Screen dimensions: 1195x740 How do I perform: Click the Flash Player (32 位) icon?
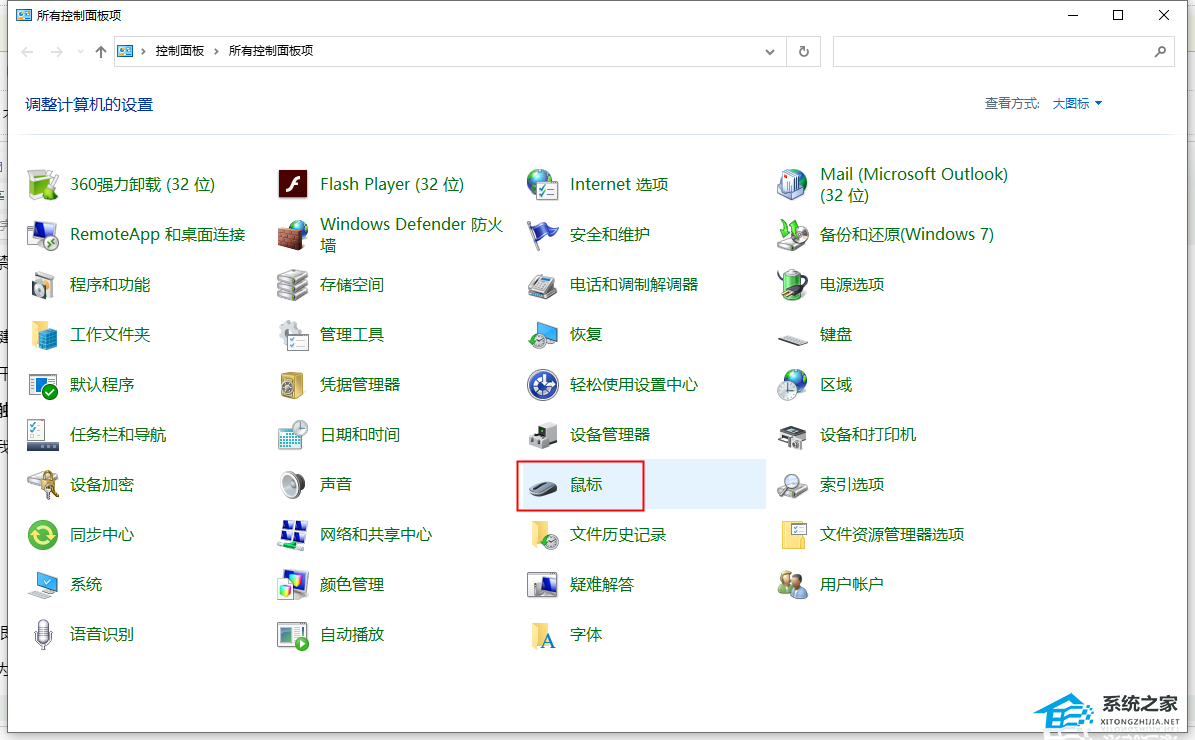coord(292,185)
